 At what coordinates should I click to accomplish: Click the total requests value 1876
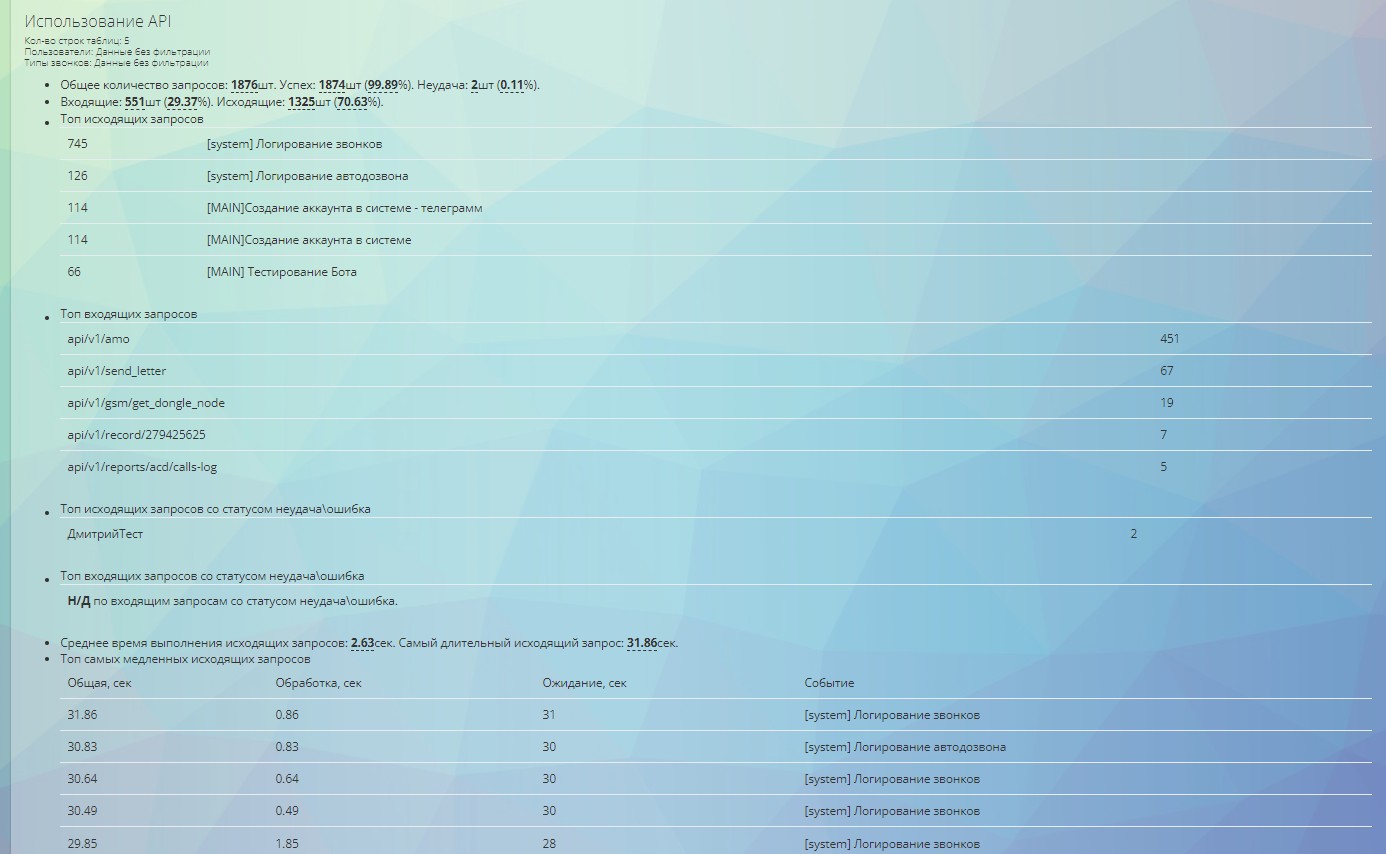click(x=244, y=85)
